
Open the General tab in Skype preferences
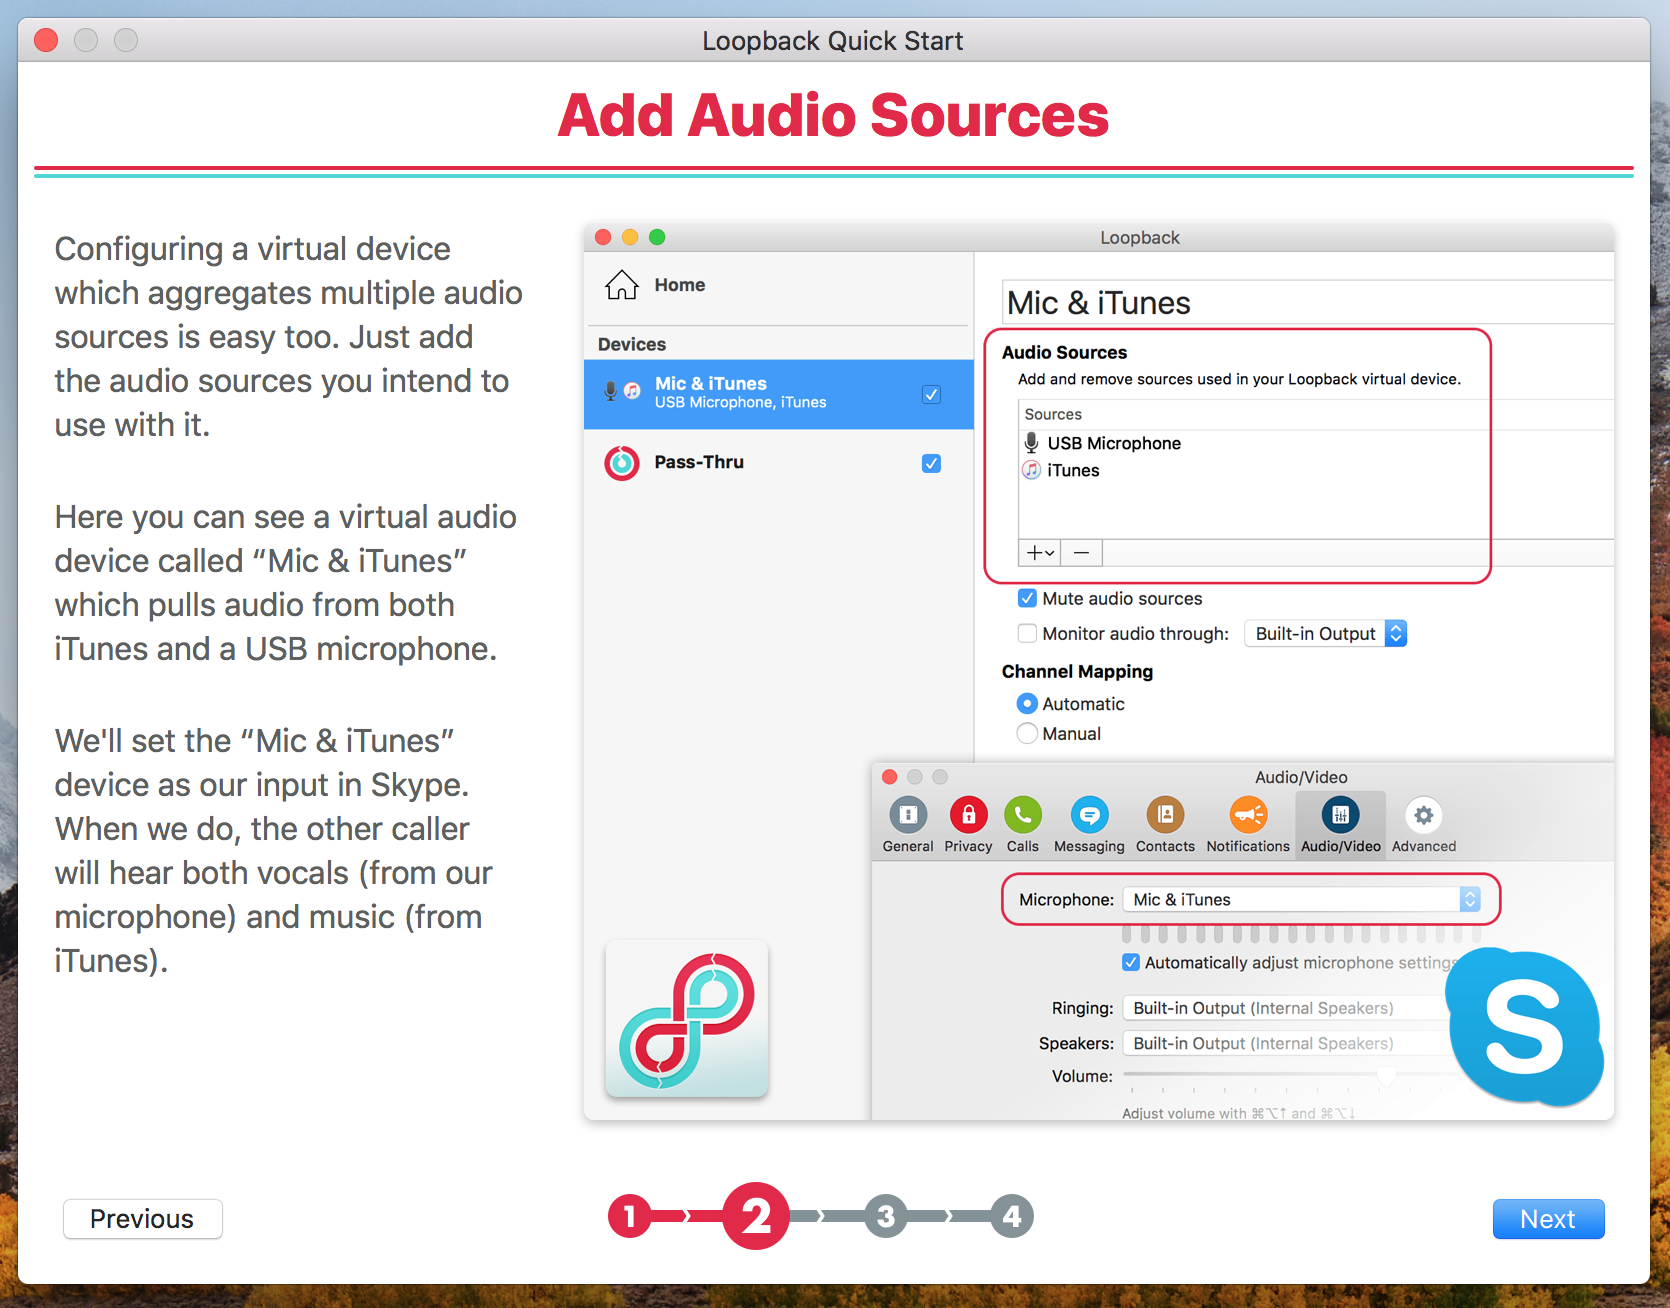[x=908, y=826]
